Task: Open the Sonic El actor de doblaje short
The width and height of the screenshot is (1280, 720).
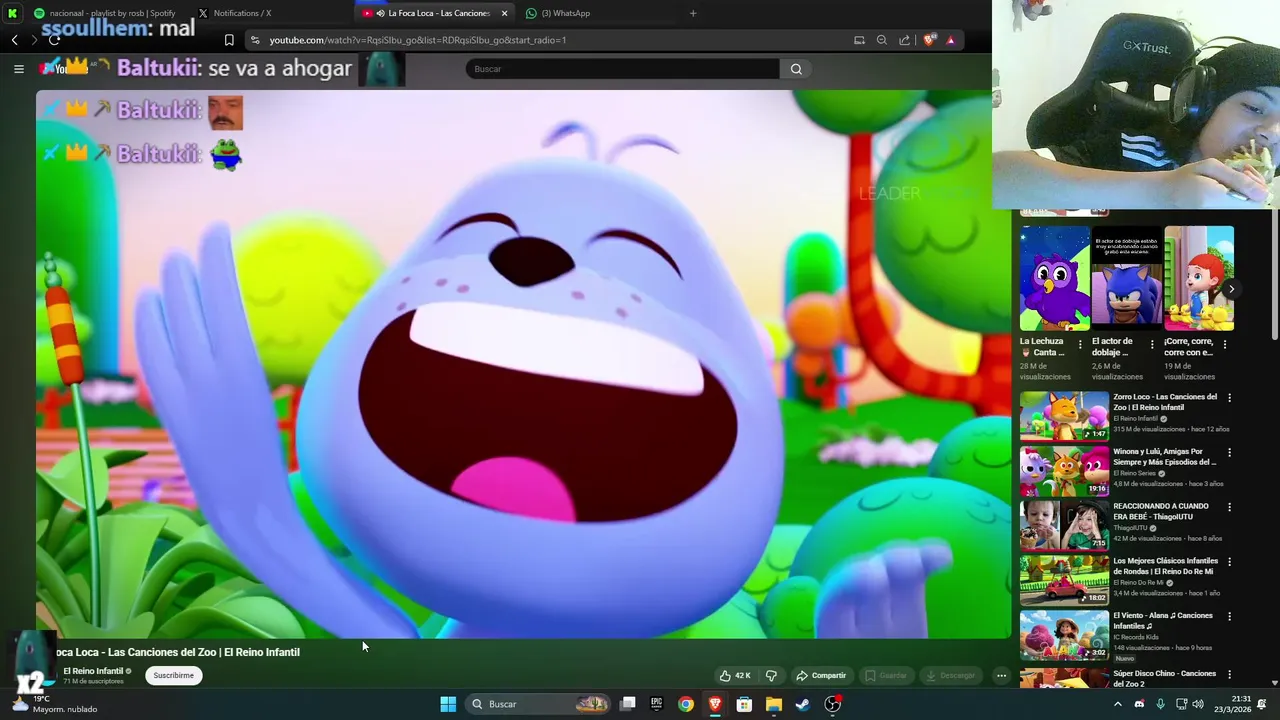Action: (x=1126, y=278)
